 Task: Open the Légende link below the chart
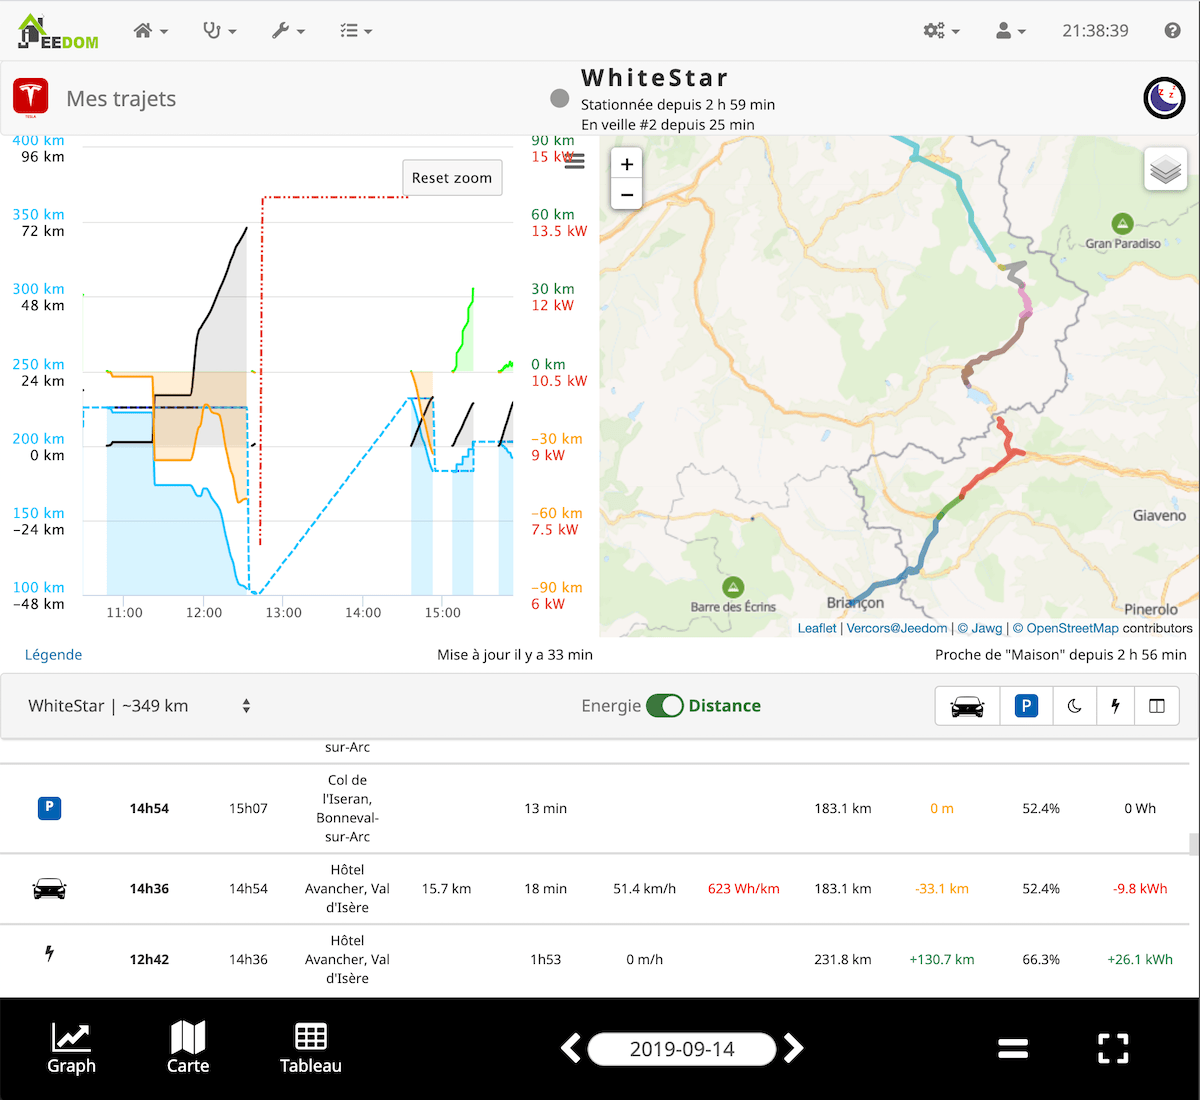[53, 654]
